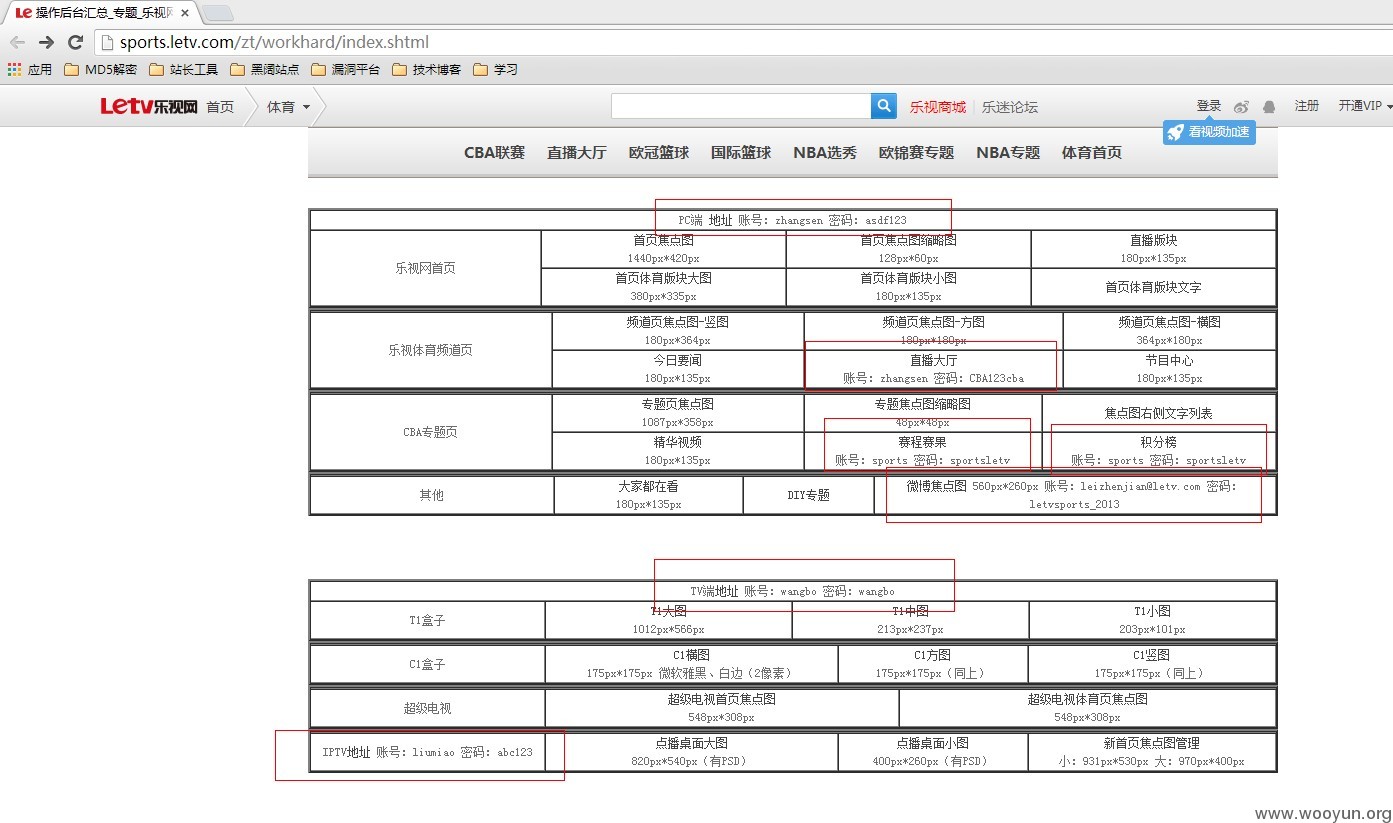Open the 国际篮球 nav item
1393x823 pixels.
click(741, 152)
